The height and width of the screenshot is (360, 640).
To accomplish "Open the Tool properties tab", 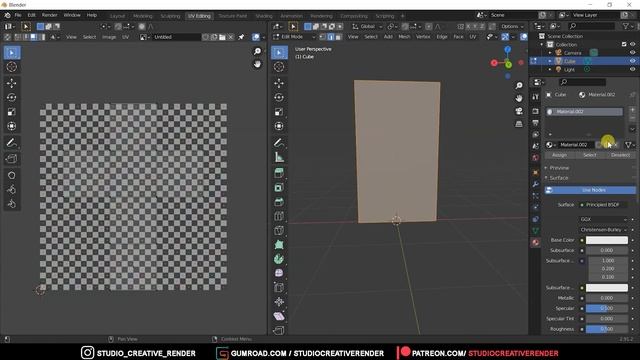I will coord(536,97).
